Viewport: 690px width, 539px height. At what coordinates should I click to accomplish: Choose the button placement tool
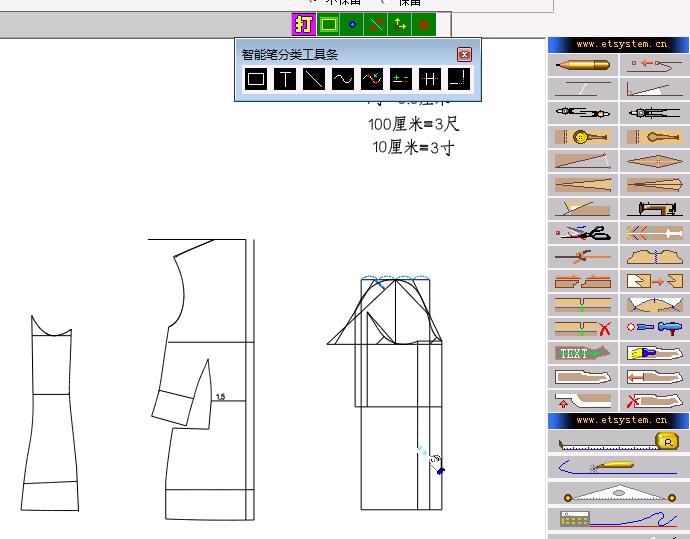coord(581,137)
